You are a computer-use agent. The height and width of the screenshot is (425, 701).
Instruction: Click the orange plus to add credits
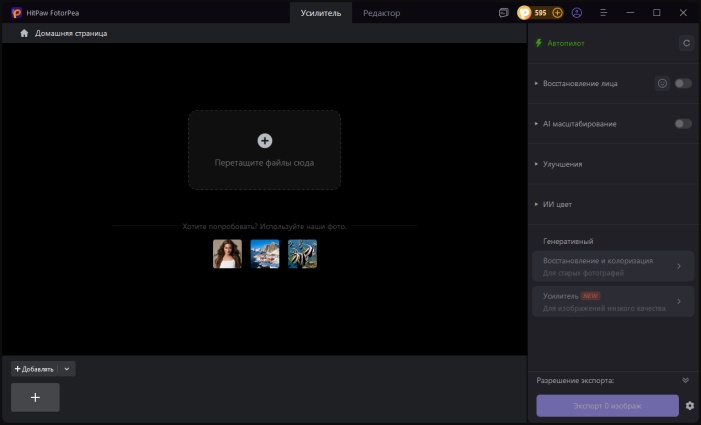click(557, 13)
